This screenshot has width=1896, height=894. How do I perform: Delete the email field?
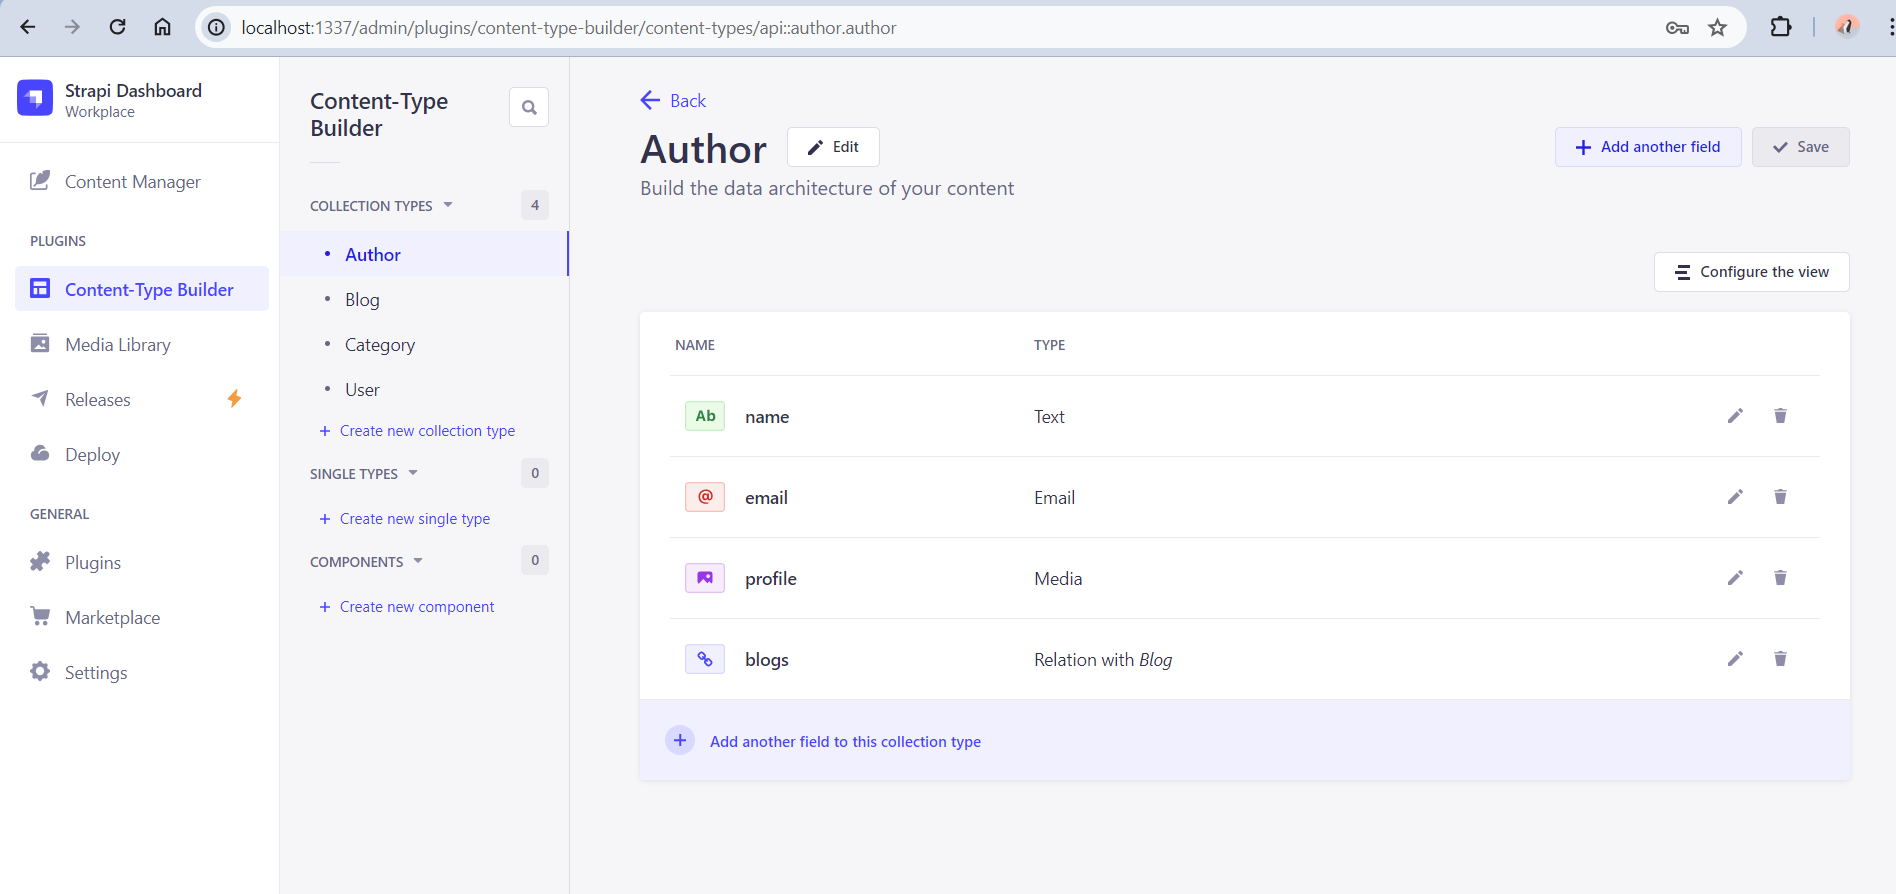click(1780, 497)
